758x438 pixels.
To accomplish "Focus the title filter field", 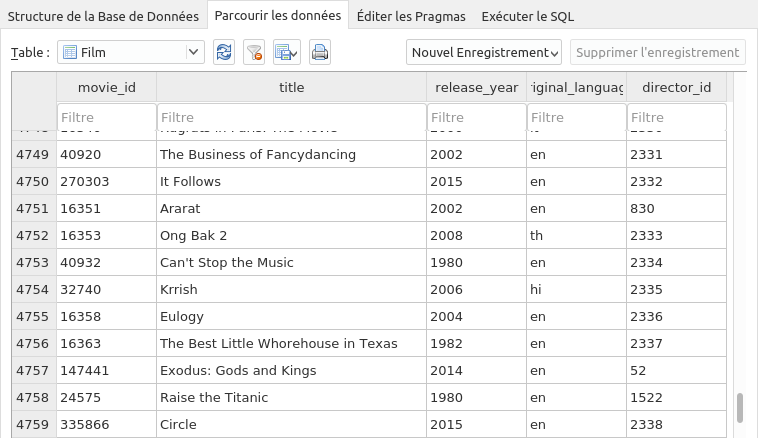I will click(x=292, y=117).
